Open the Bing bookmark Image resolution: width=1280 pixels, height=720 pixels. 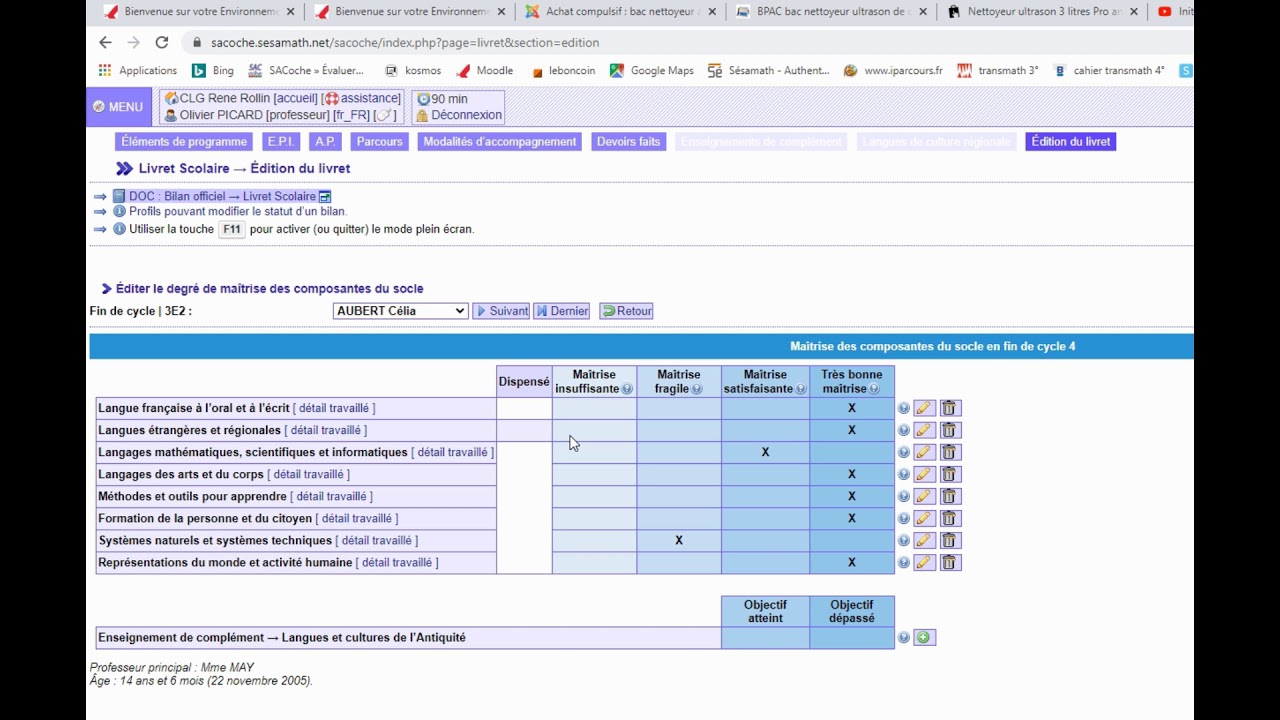tap(212, 71)
